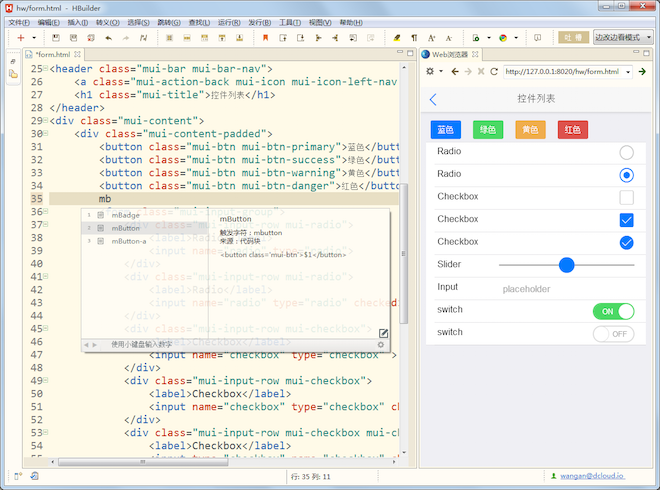Viewport: 660px width, 490px height.
Task: Tap the blue back chevron in preview header
Action: (433, 99)
